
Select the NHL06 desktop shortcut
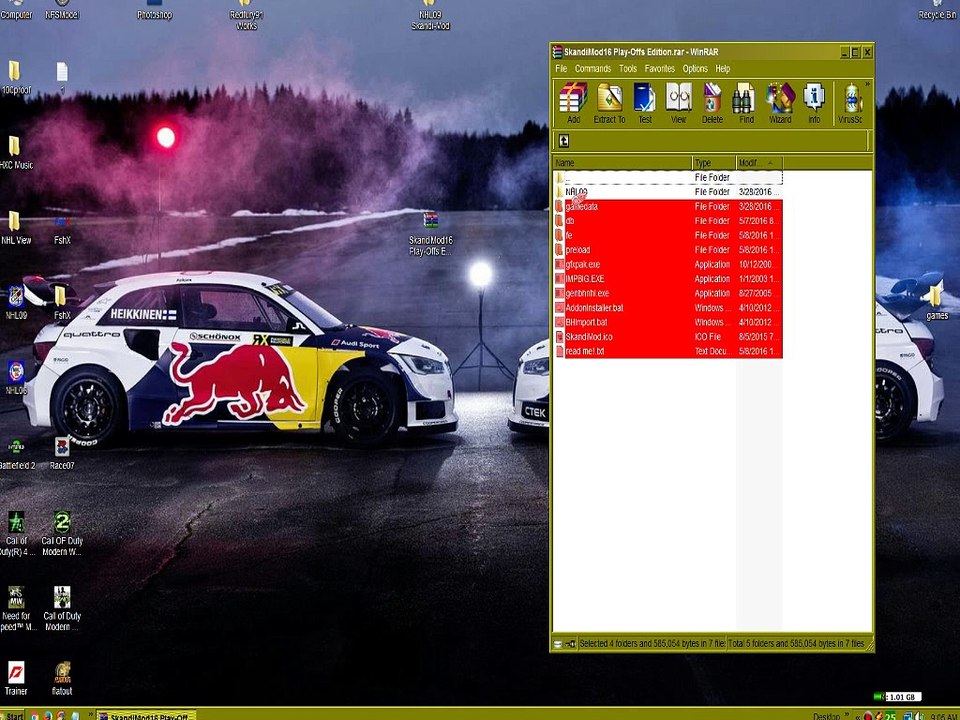(16, 378)
